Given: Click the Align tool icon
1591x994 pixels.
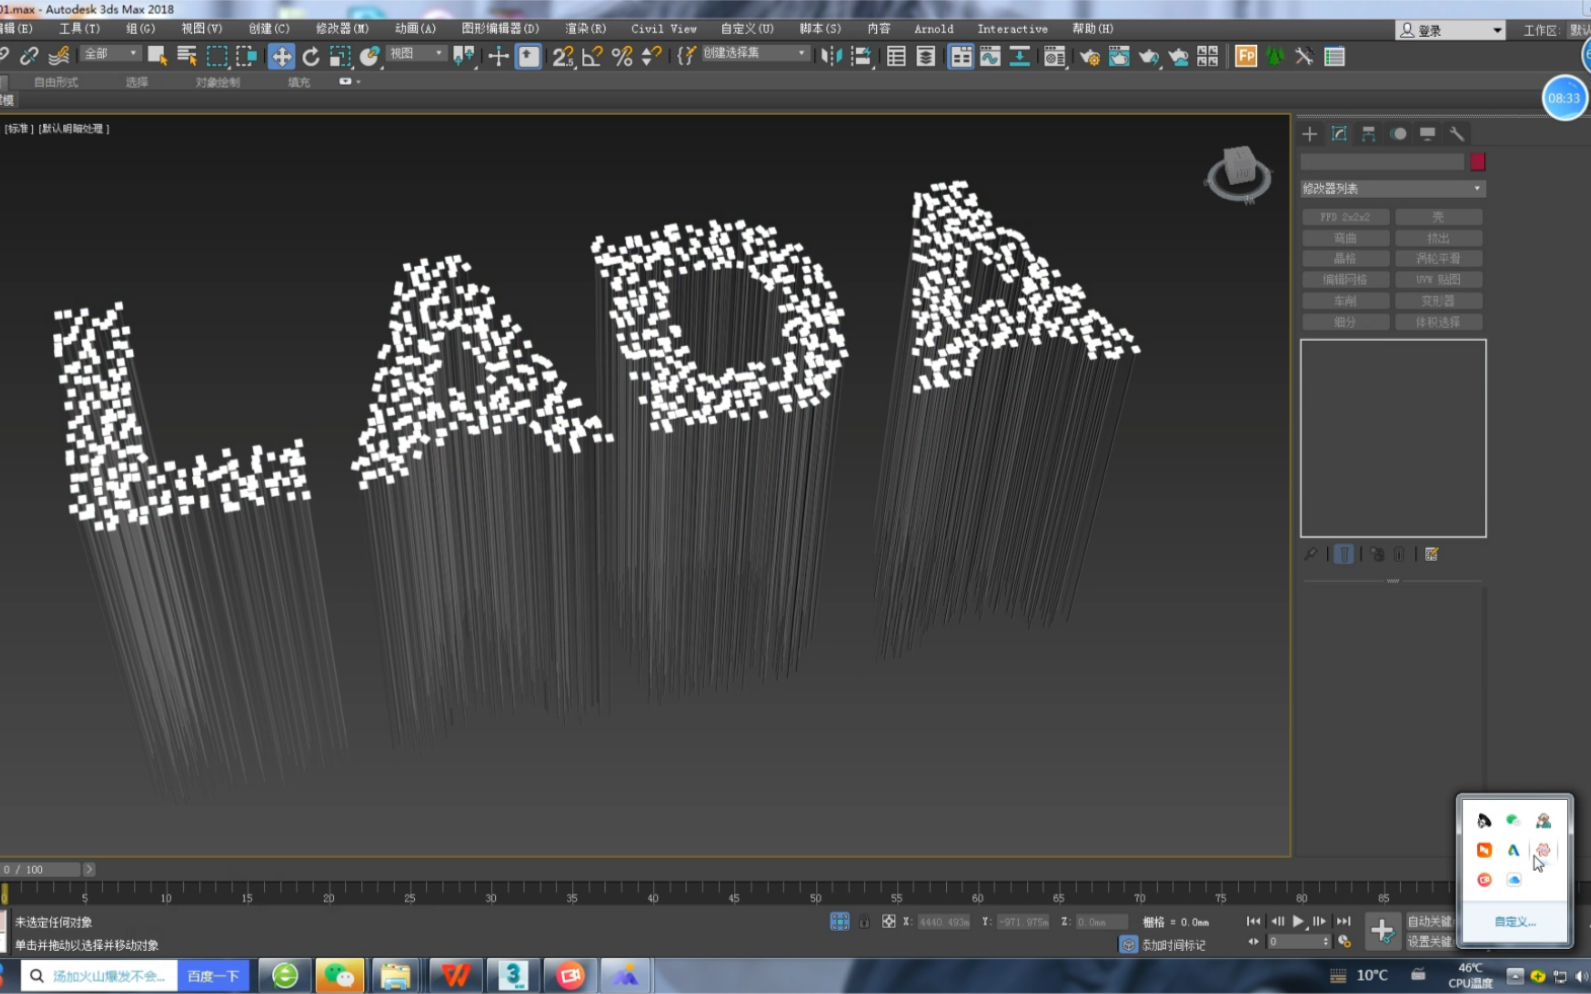Looking at the screenshot, I should (x=861, y=56).
